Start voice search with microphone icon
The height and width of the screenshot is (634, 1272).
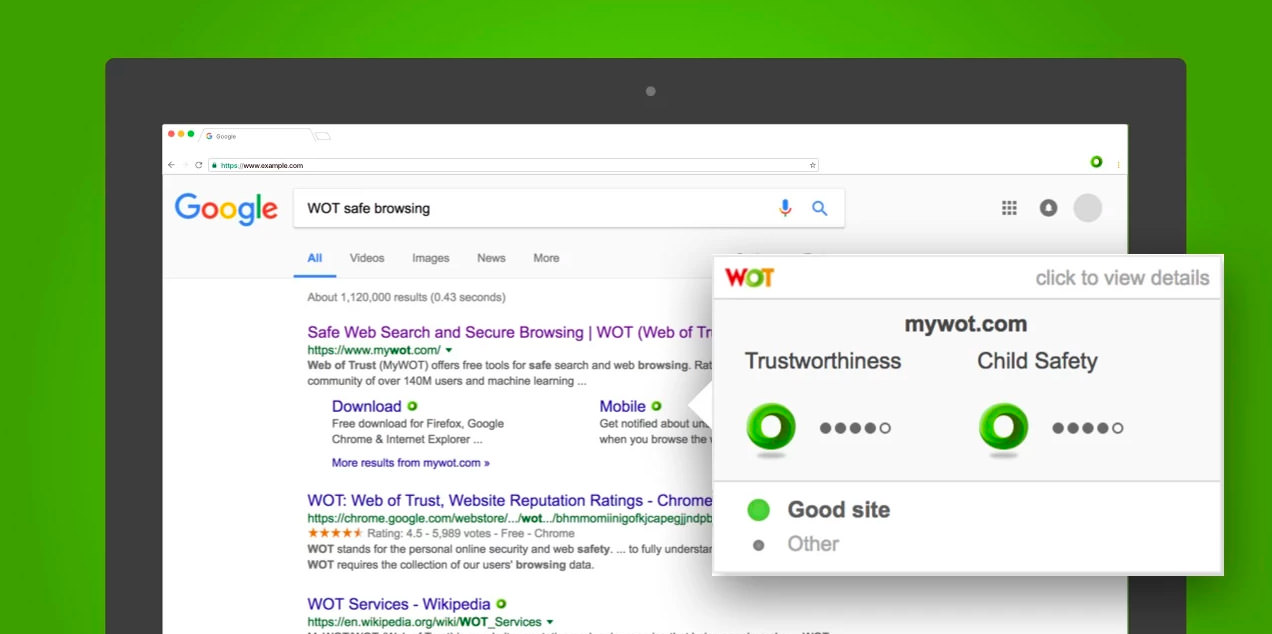(785, 208)
